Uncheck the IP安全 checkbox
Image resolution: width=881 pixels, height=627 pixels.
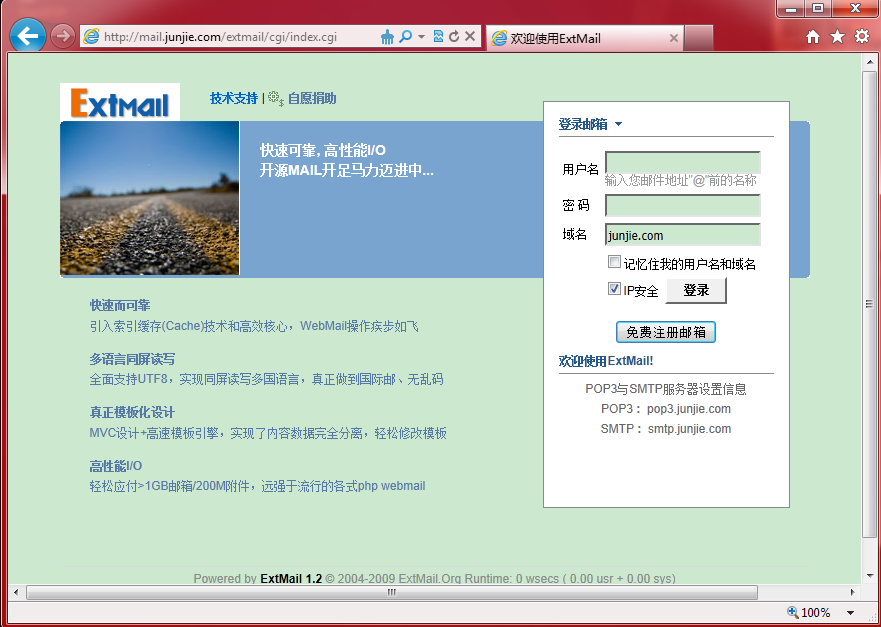[614, 289]
